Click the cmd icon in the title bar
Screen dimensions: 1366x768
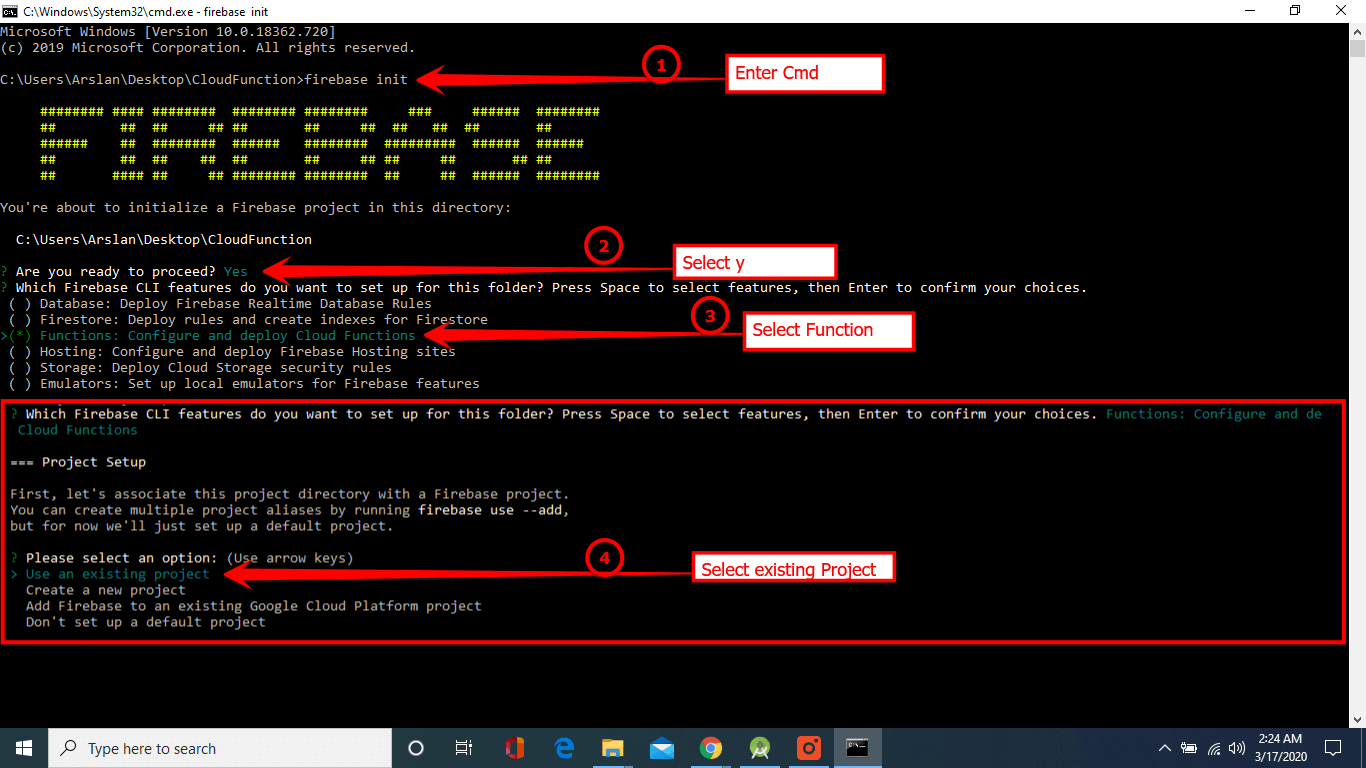tap(8, 11)
